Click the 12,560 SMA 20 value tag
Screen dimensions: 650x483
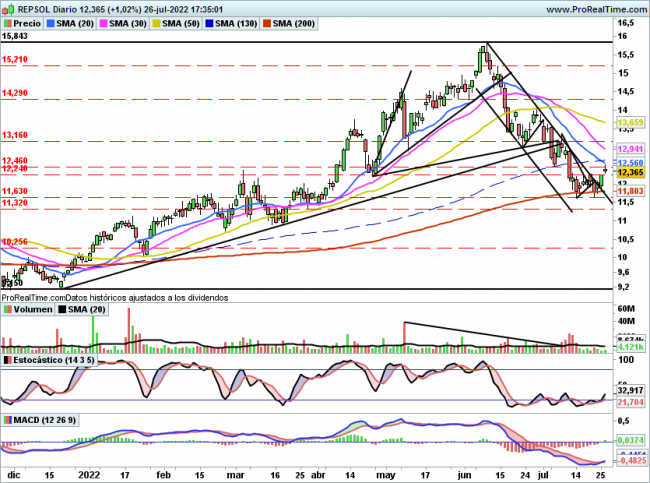(630, 163)
